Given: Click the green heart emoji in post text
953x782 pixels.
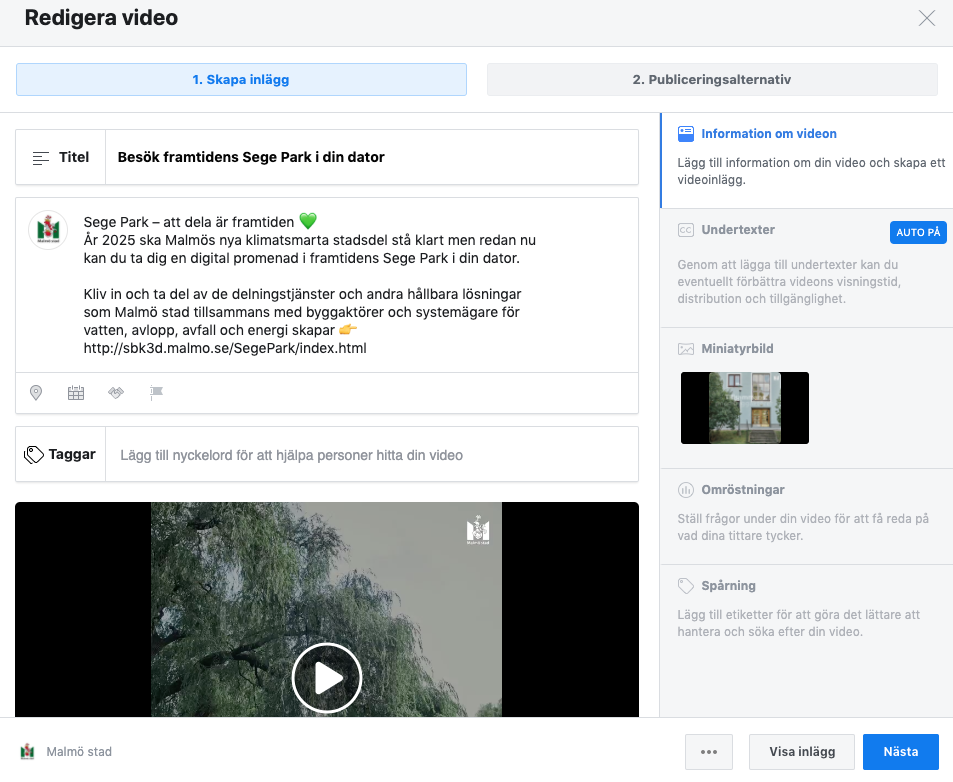Looking at the screenshot, I should click(x=308, y=221).
